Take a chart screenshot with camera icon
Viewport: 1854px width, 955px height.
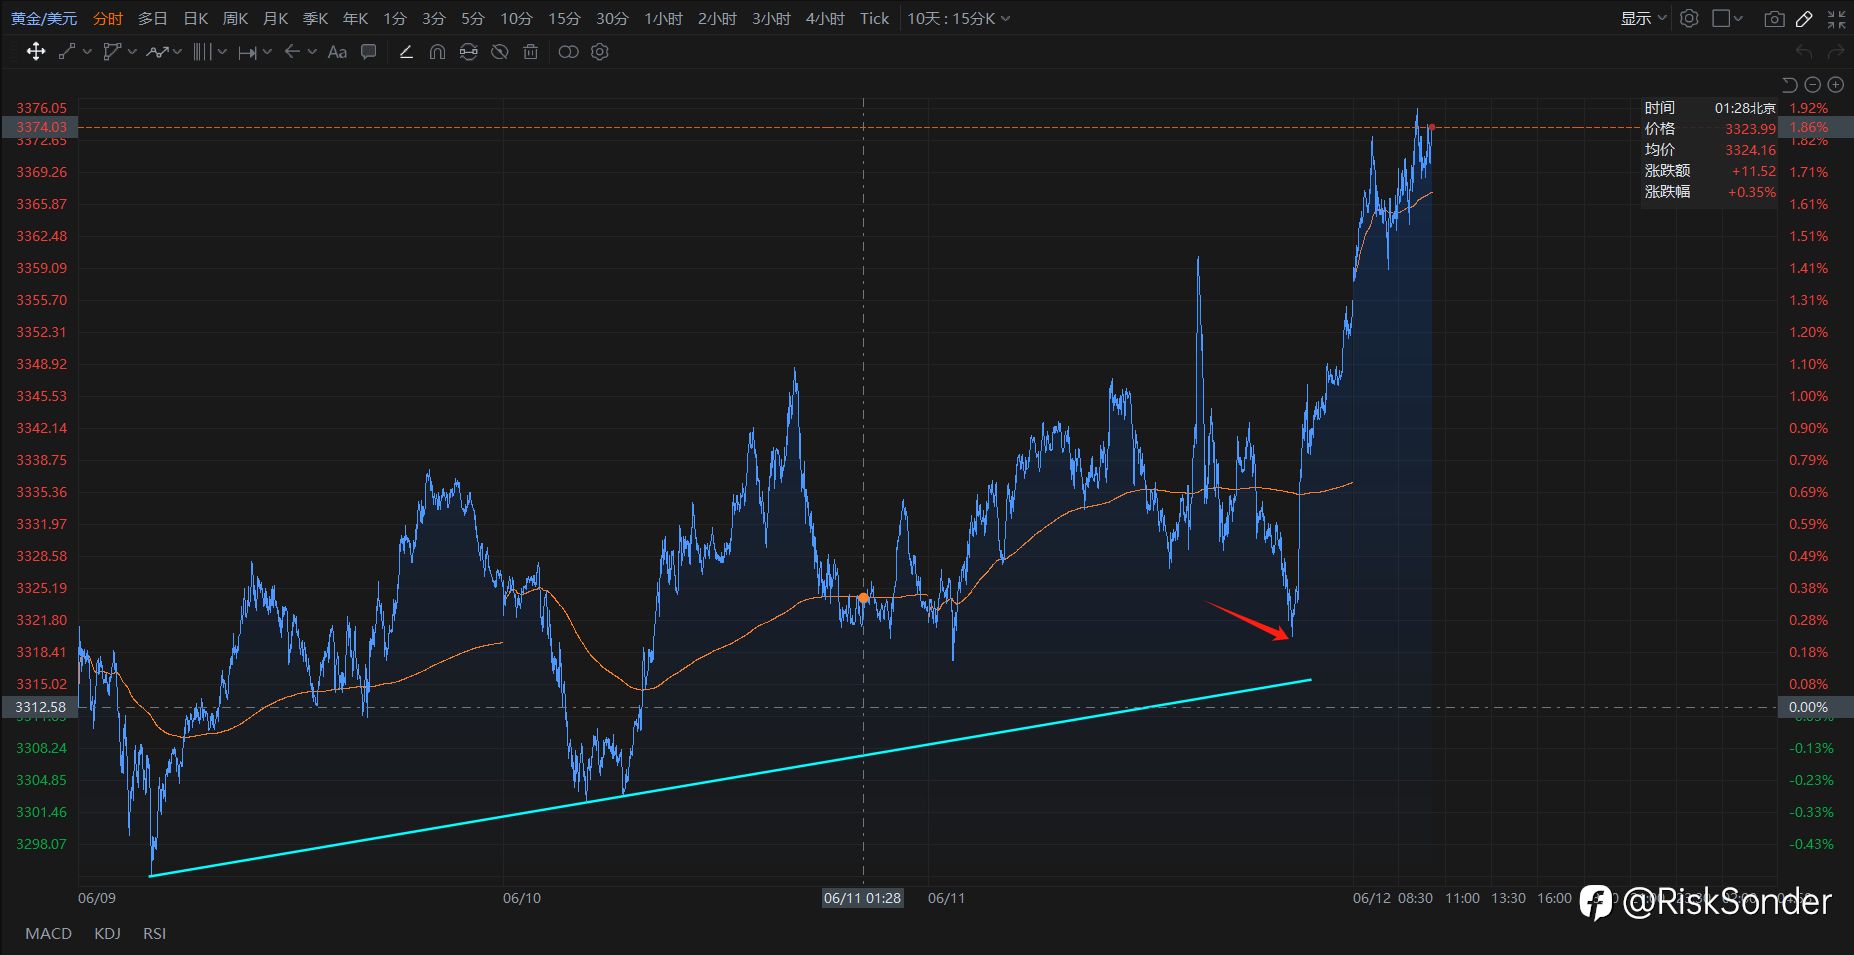(1774, 19)
